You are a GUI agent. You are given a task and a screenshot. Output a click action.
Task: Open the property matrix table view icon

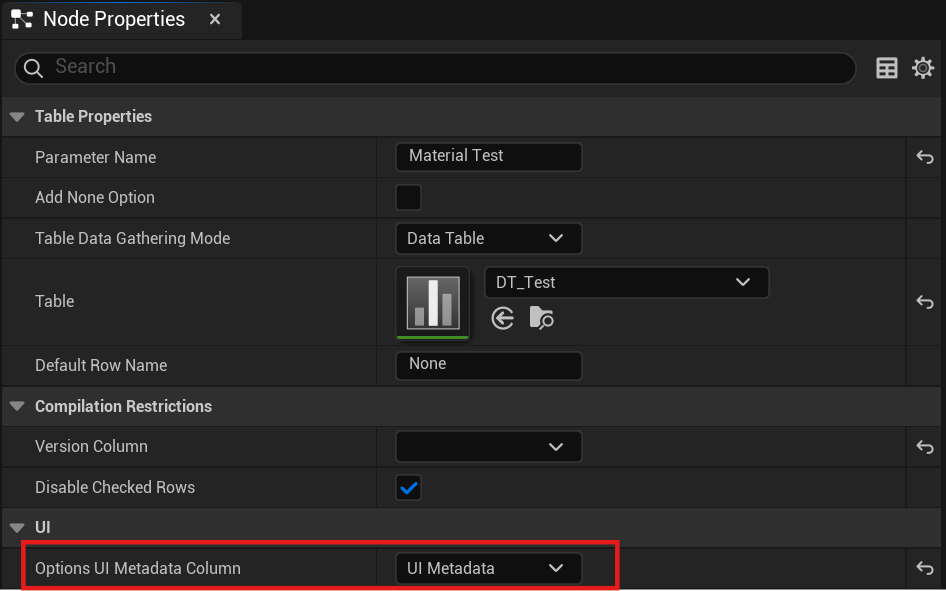click(886, 68)
